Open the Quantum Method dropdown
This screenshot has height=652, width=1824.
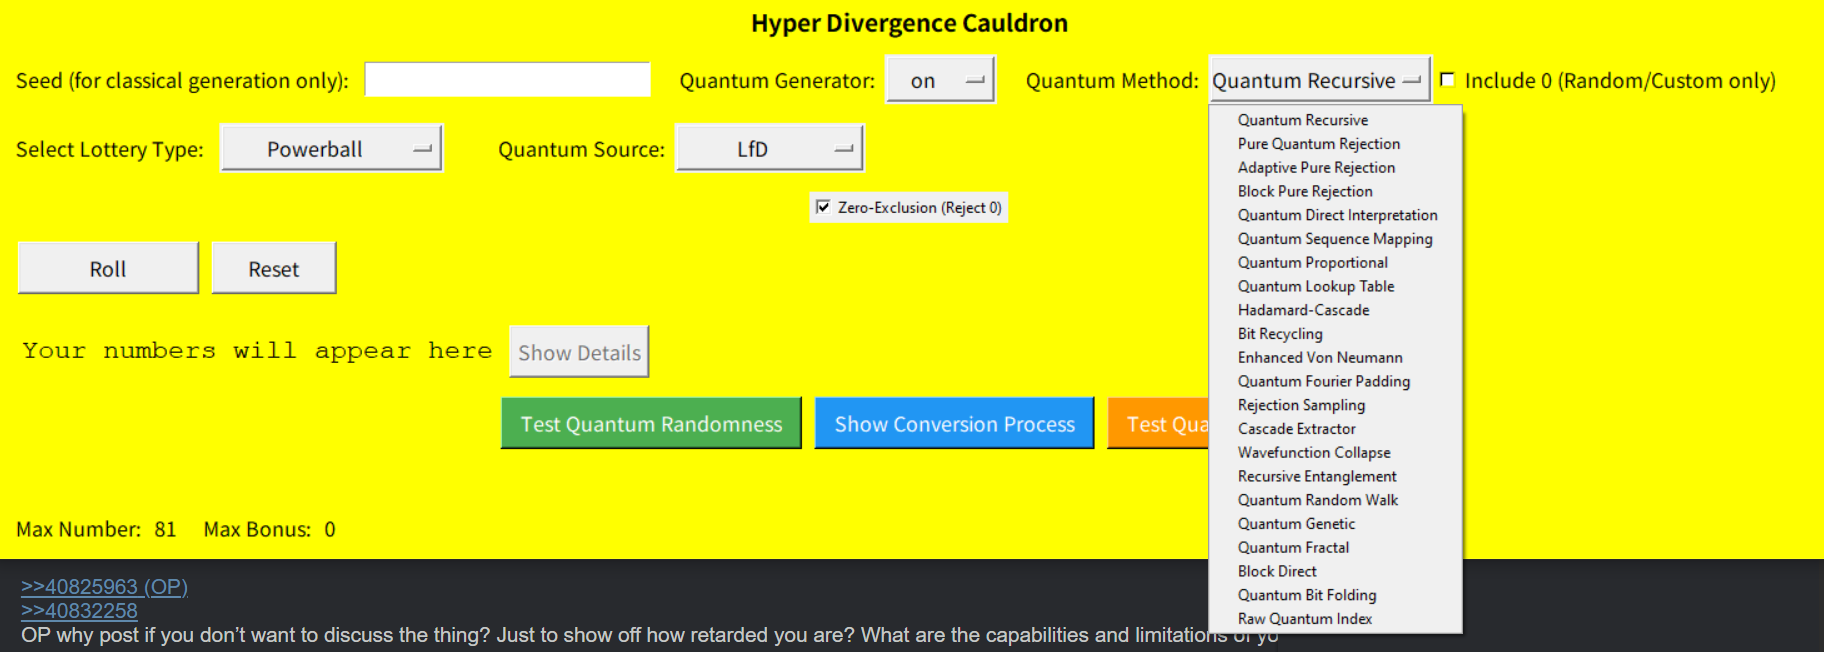[x=1319, y=80]
